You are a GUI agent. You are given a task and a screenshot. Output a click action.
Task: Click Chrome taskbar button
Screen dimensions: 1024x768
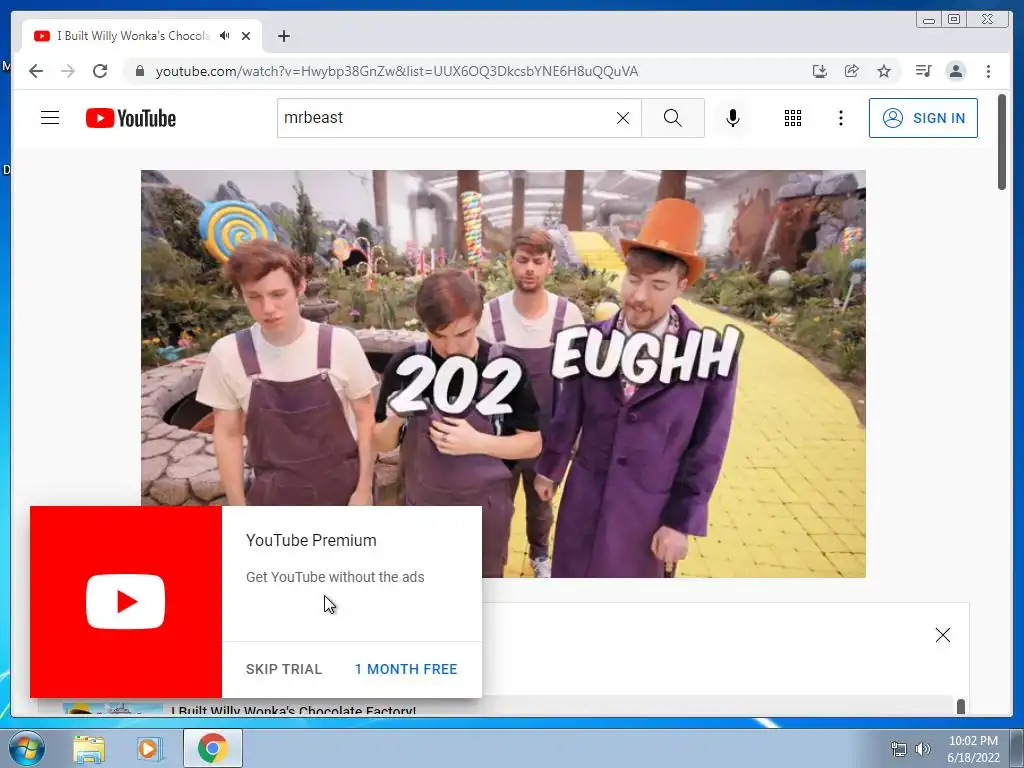(212, 748)
